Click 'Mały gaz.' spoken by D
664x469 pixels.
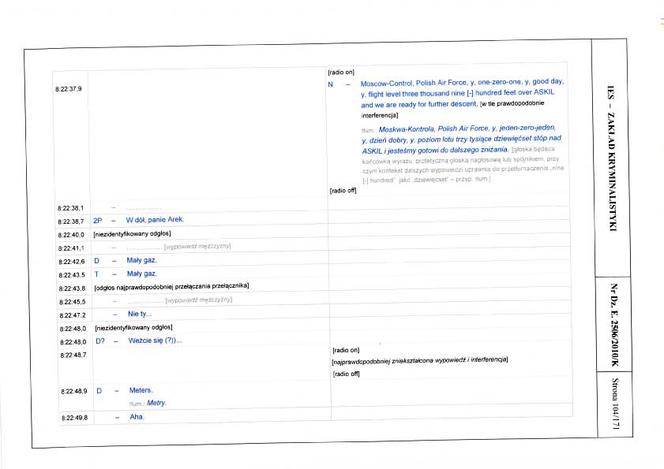[141, 260]
